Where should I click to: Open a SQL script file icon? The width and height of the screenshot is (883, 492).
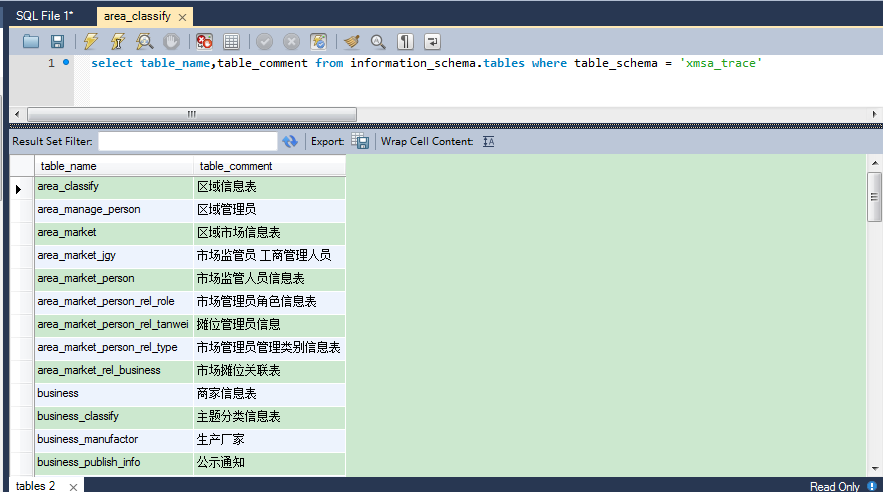pyautogui.click(x=31, y=42)
